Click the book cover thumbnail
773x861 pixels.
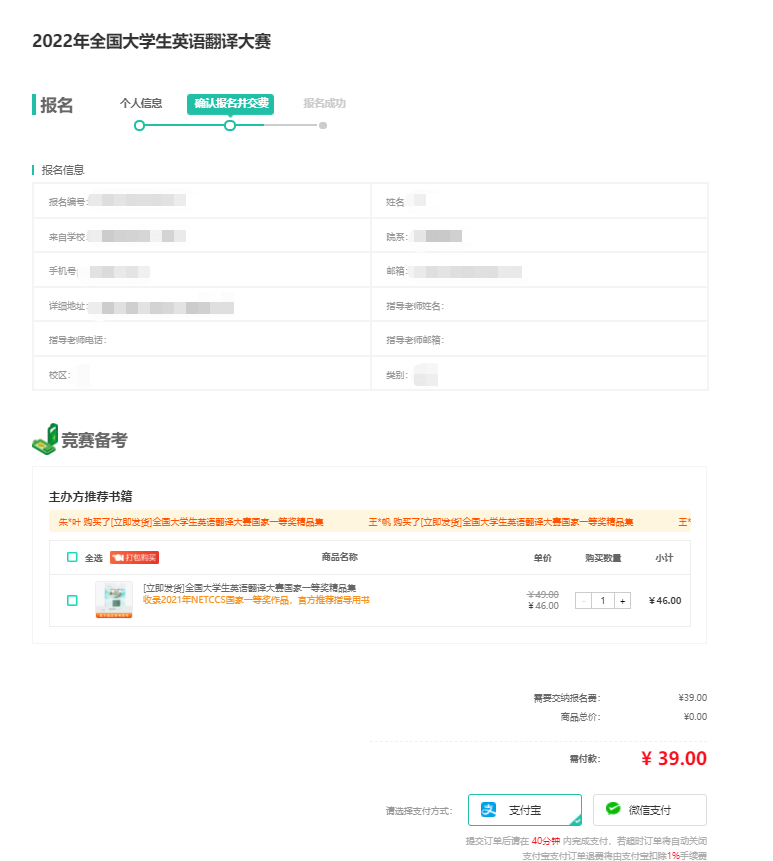pyautogui.click(x=113, y=600)
